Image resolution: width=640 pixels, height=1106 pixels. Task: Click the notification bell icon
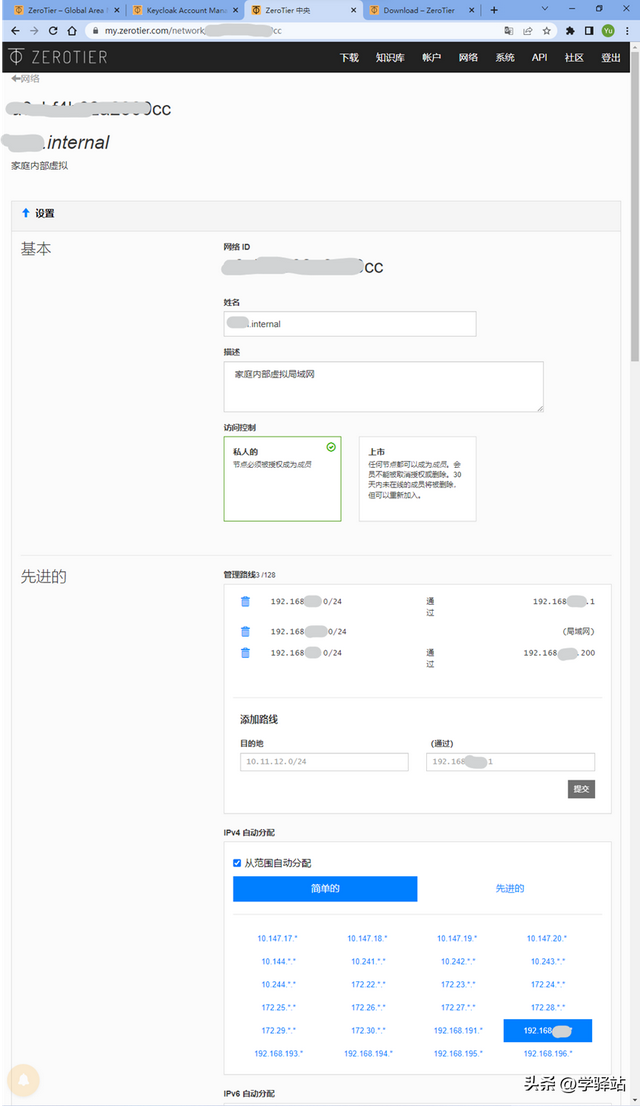pyautogui.click(x=23, y=1080)
